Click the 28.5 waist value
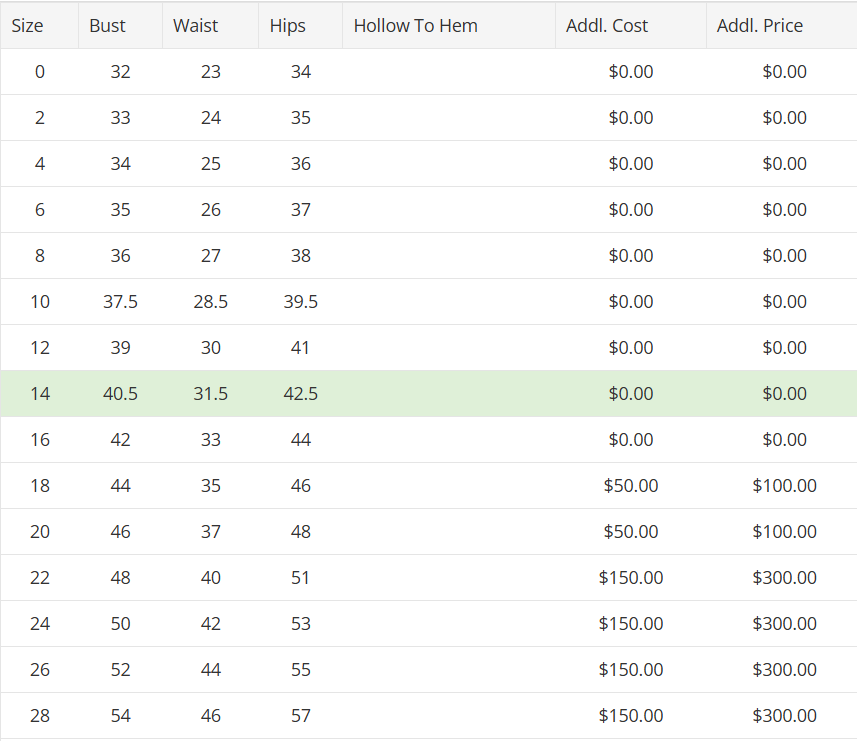Viewport: 857px width, 741px height. [210, 302]
